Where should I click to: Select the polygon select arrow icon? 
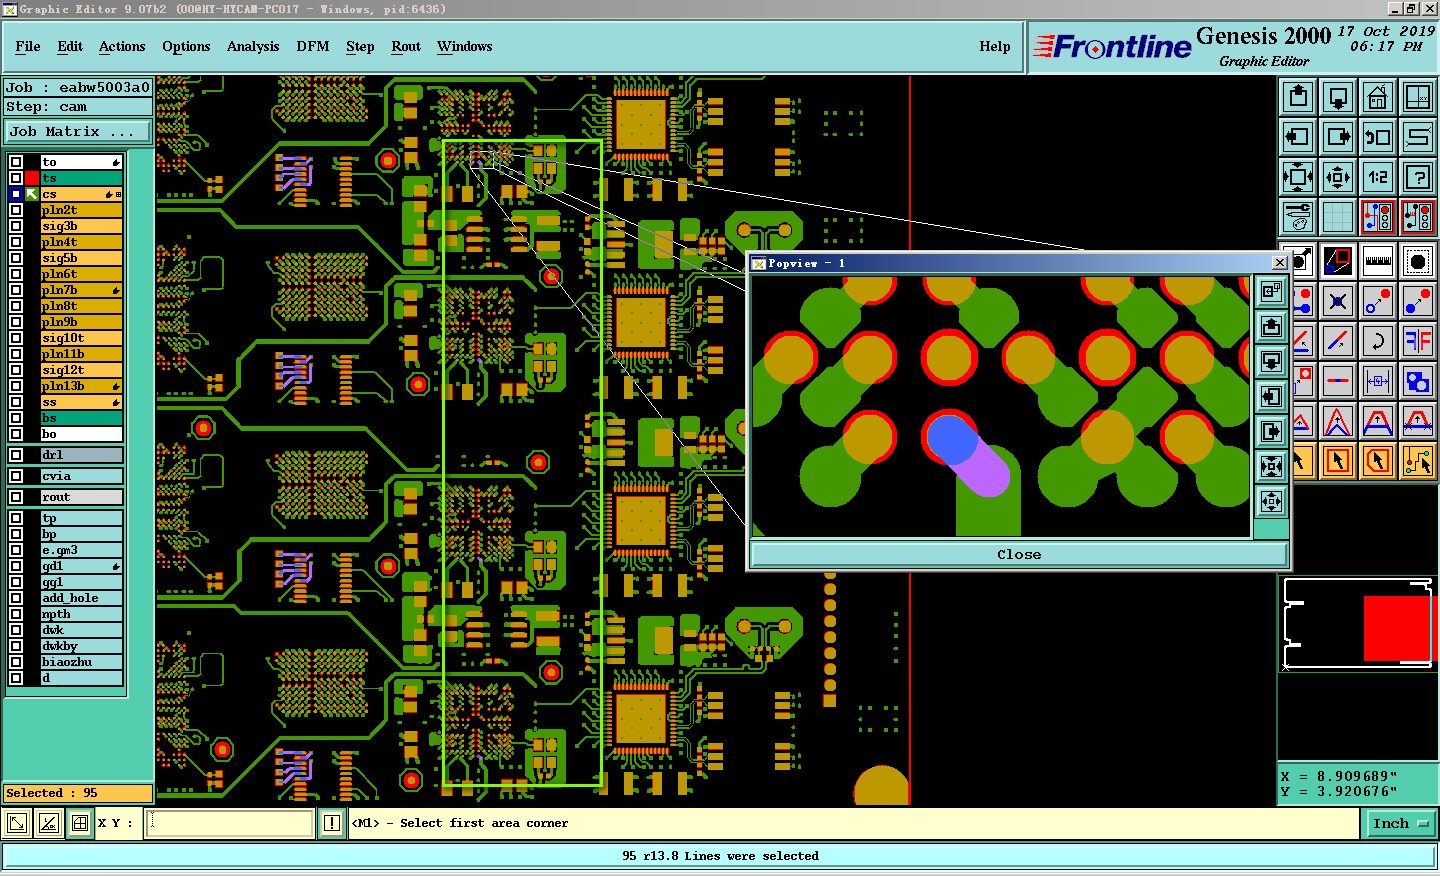[x=1378, y=461]
